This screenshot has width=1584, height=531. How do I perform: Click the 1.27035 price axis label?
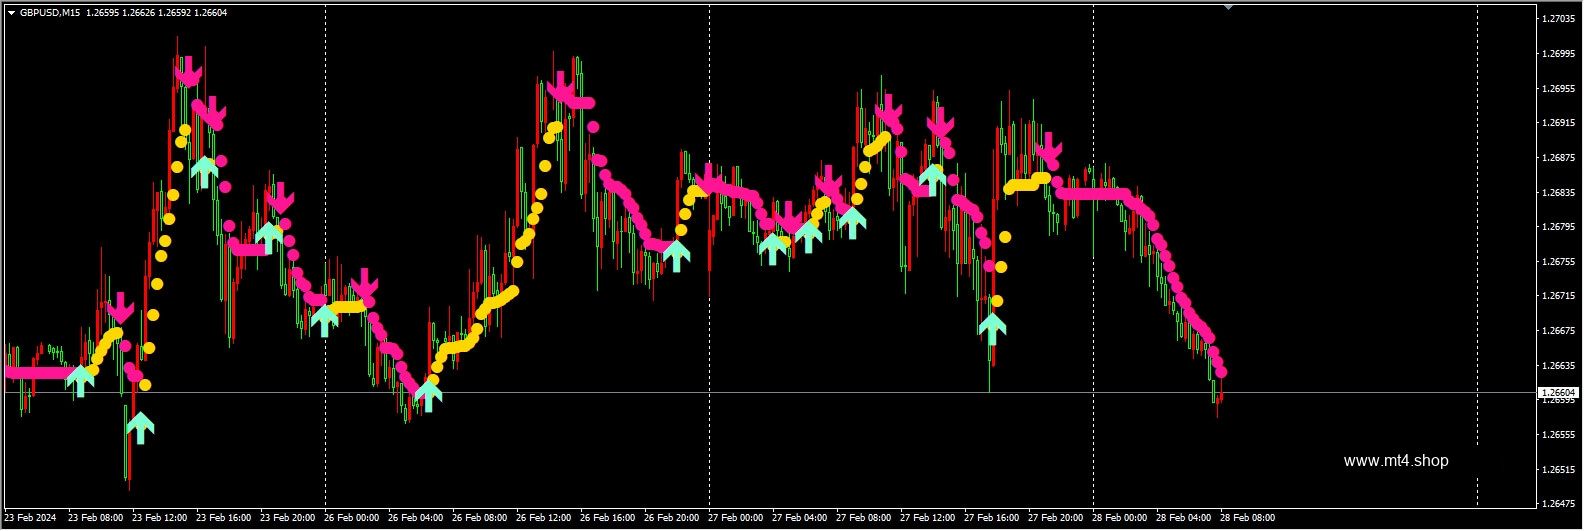click(x=1559, y=19)
